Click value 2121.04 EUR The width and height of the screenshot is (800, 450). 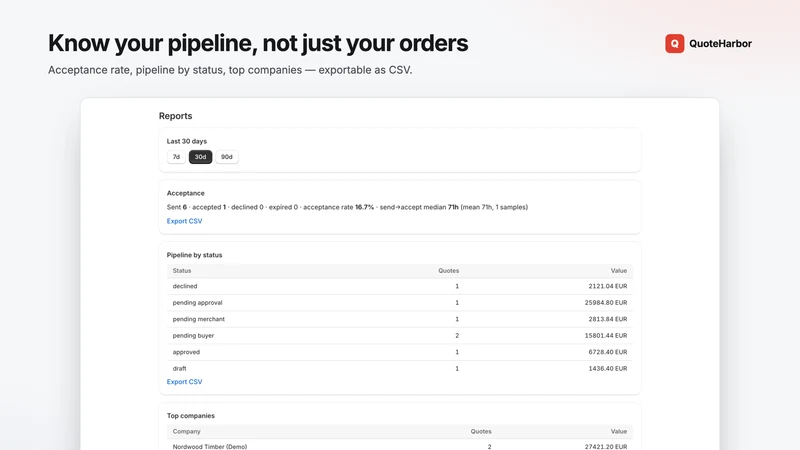[608, 286]
